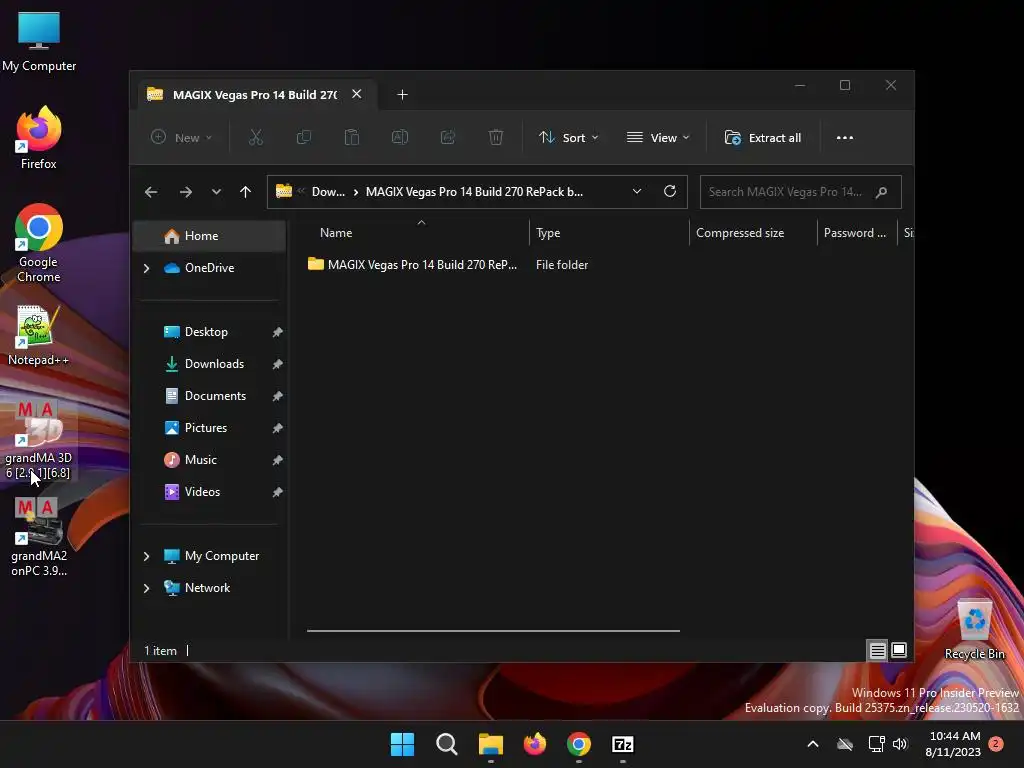
Task: Click the search magnifier icon in Explorer
Action: [882, 192]
